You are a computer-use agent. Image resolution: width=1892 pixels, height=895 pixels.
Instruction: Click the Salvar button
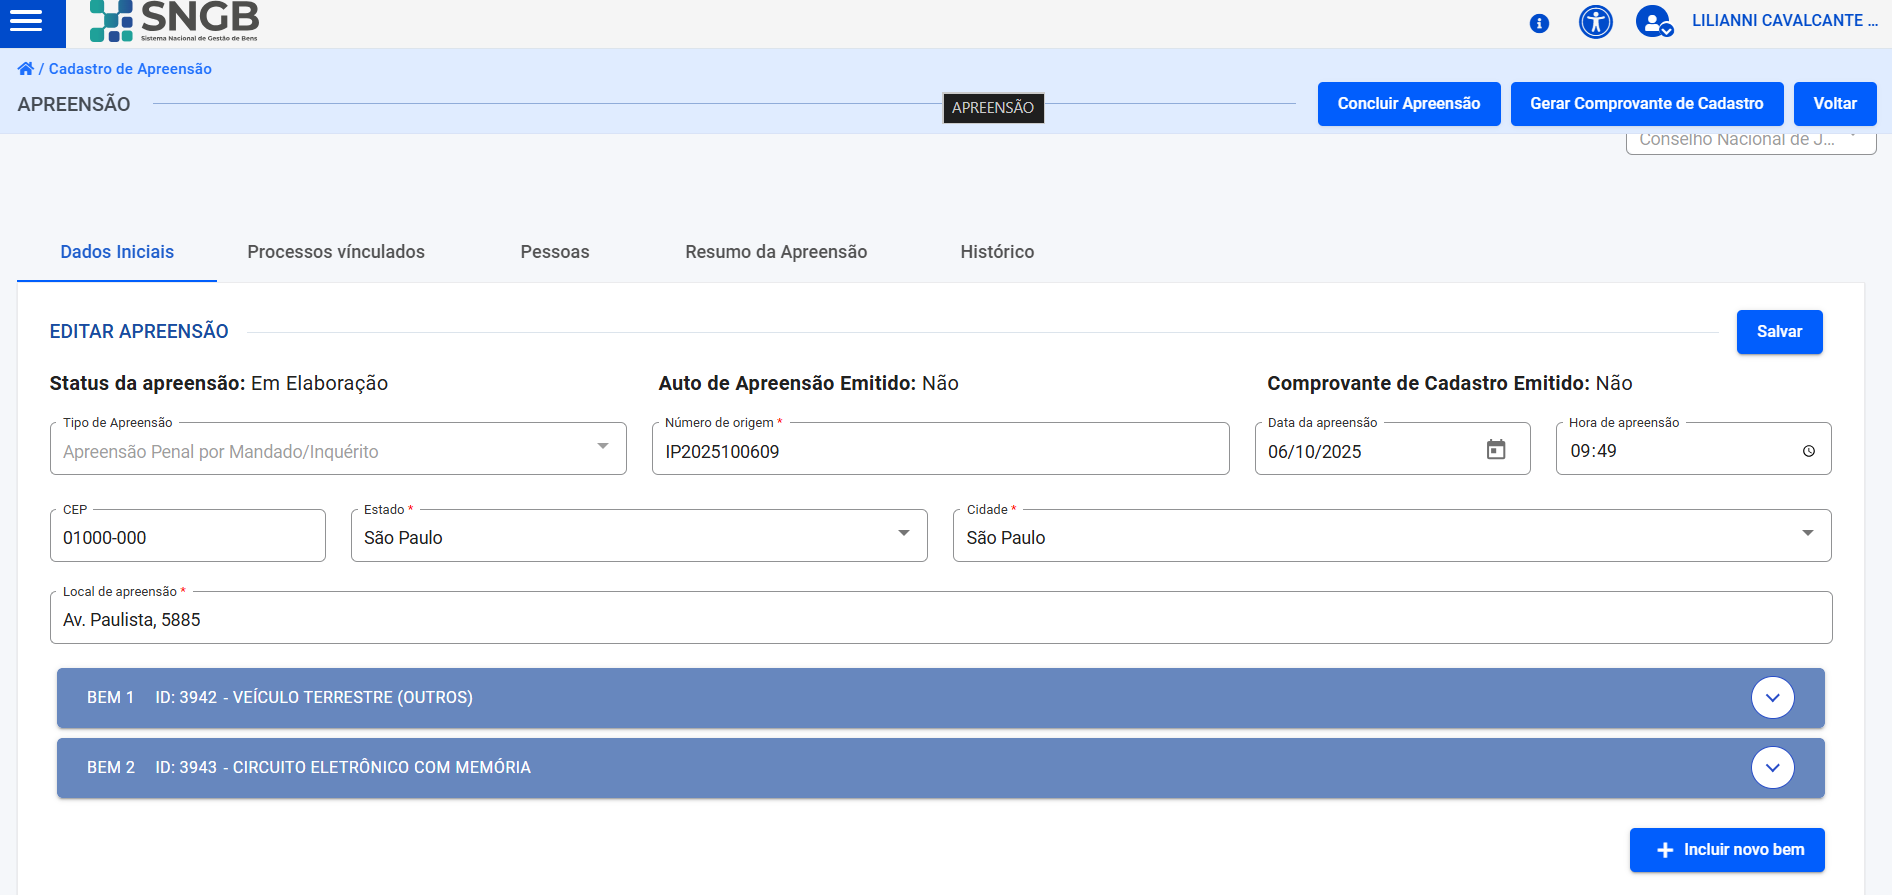coord(1779,332)
